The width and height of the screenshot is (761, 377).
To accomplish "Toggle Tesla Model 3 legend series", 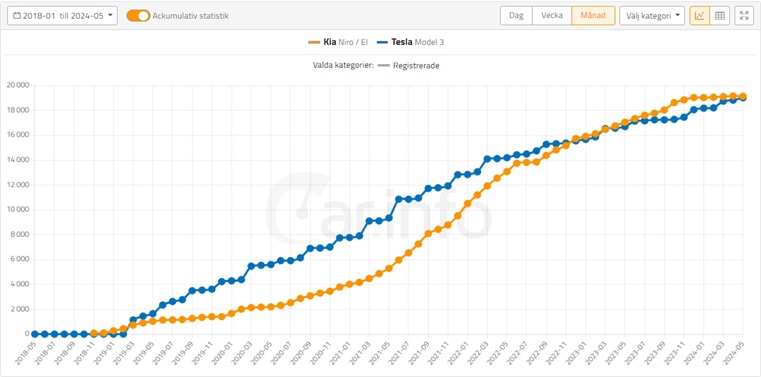I will pyautogui.click(x=410, y=42).
